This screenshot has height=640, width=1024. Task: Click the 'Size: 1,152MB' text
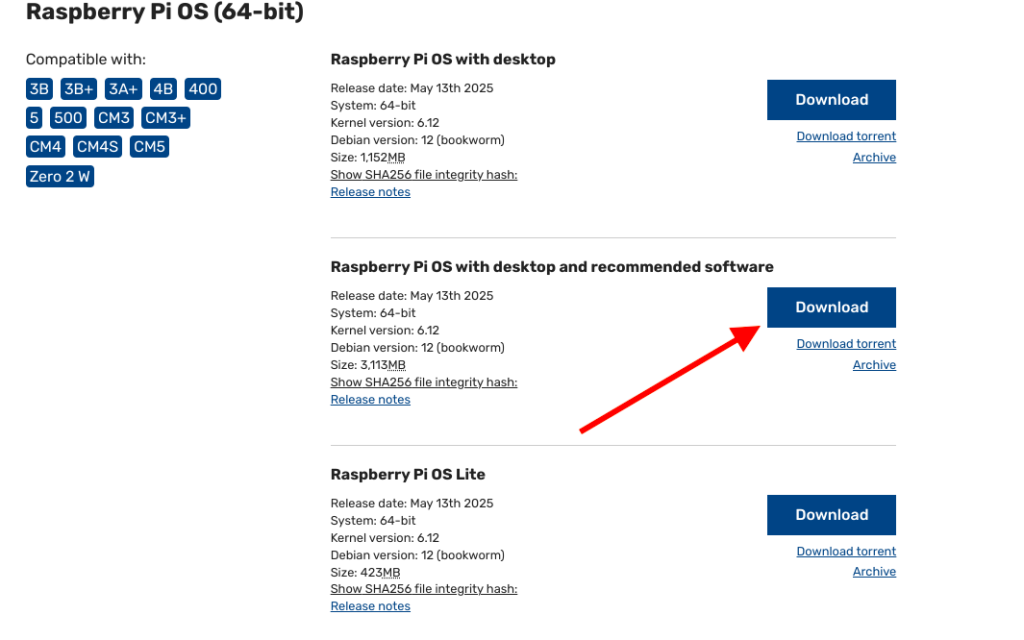(368, 157)
